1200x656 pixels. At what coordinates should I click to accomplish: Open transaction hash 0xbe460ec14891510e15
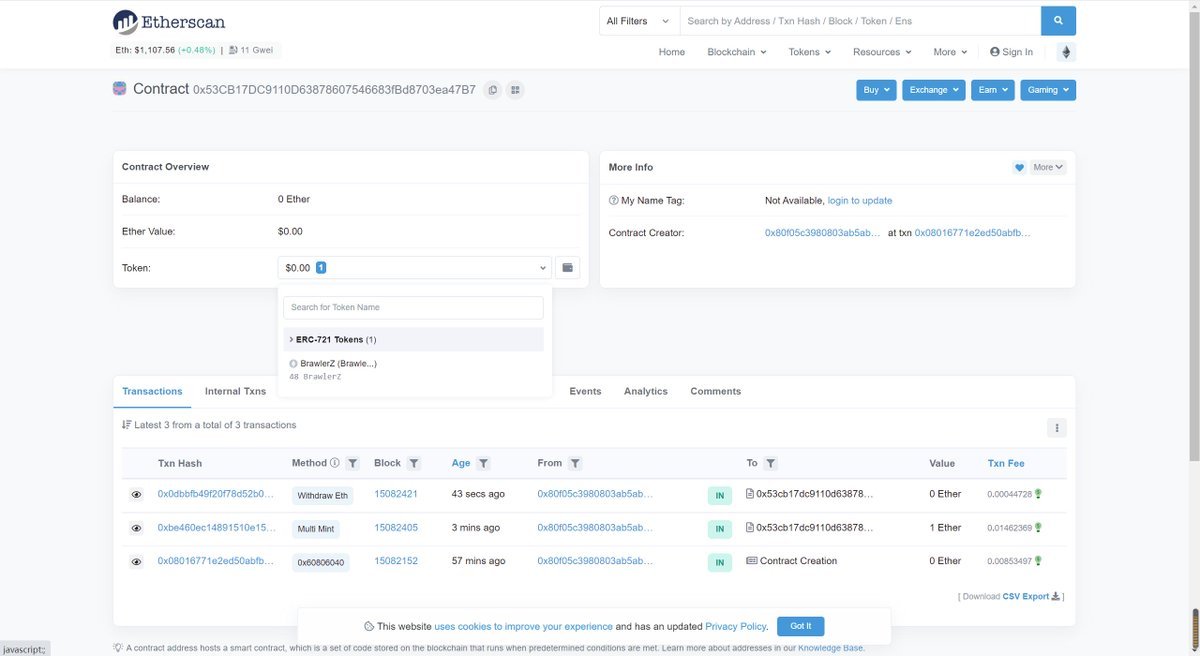coord(215,528)
